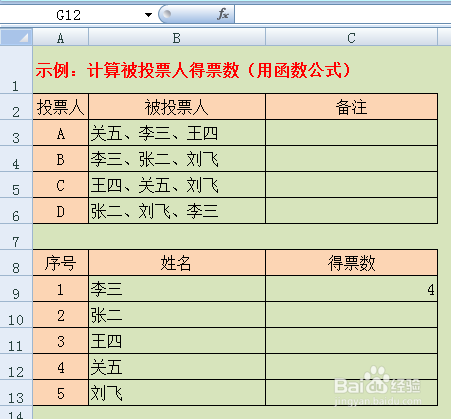Screen dimensions: 451x419
Task: Click empty 备注 cell for voter C
Action: [351, 185]
